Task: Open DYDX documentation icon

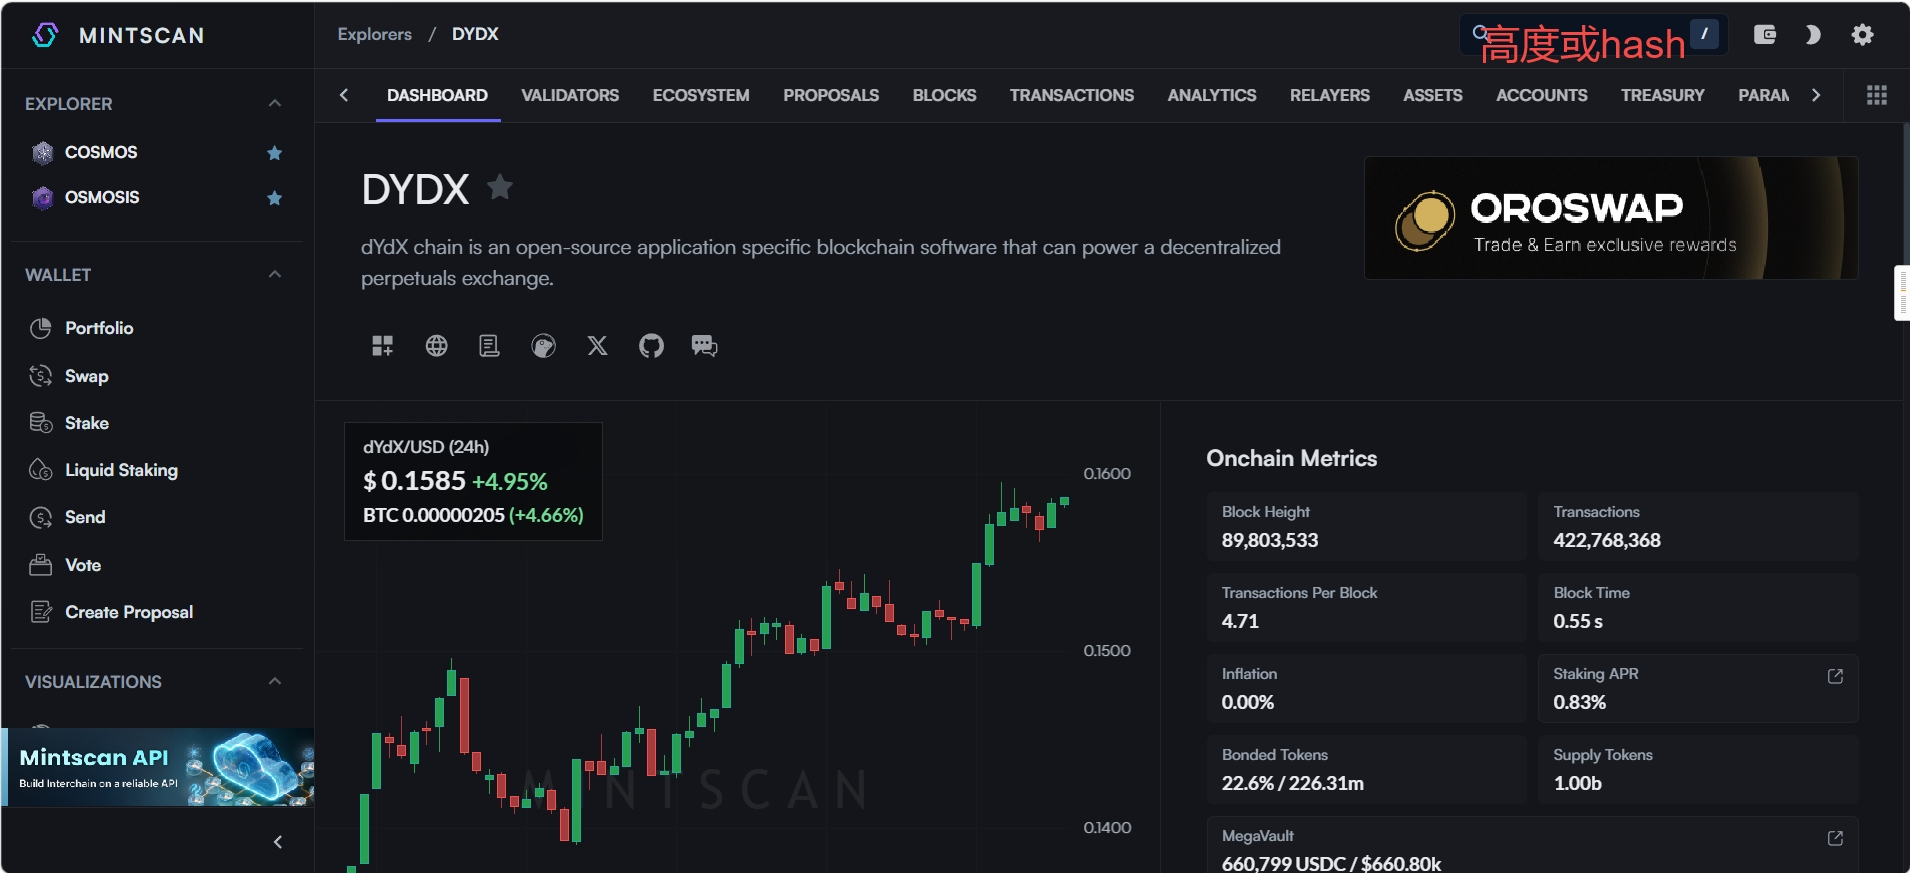Action: coord(489,346)
